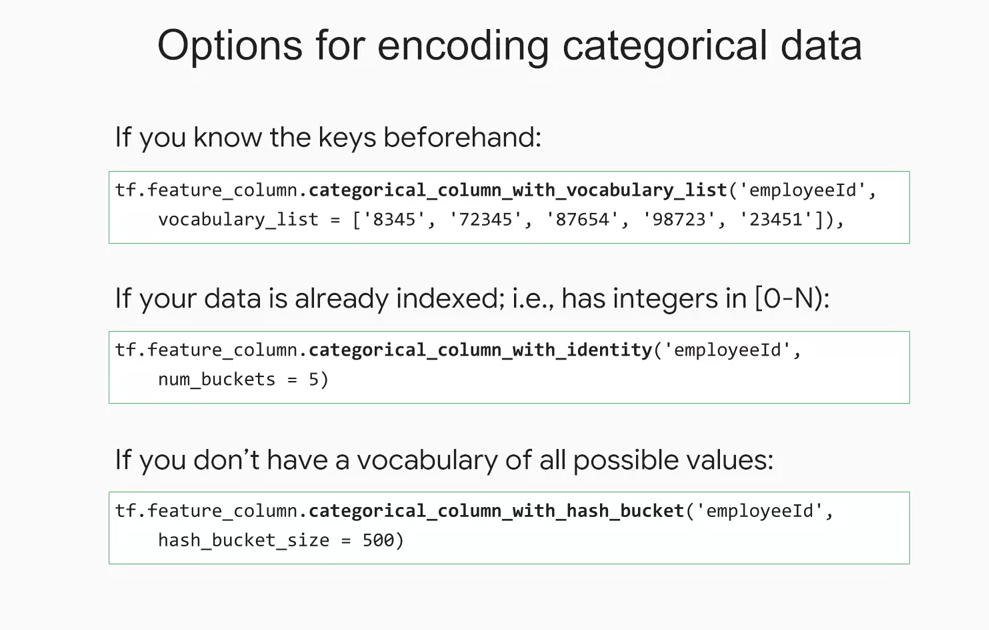Click the slide title 'Options for encoding categorical data'

click(509, 47)
